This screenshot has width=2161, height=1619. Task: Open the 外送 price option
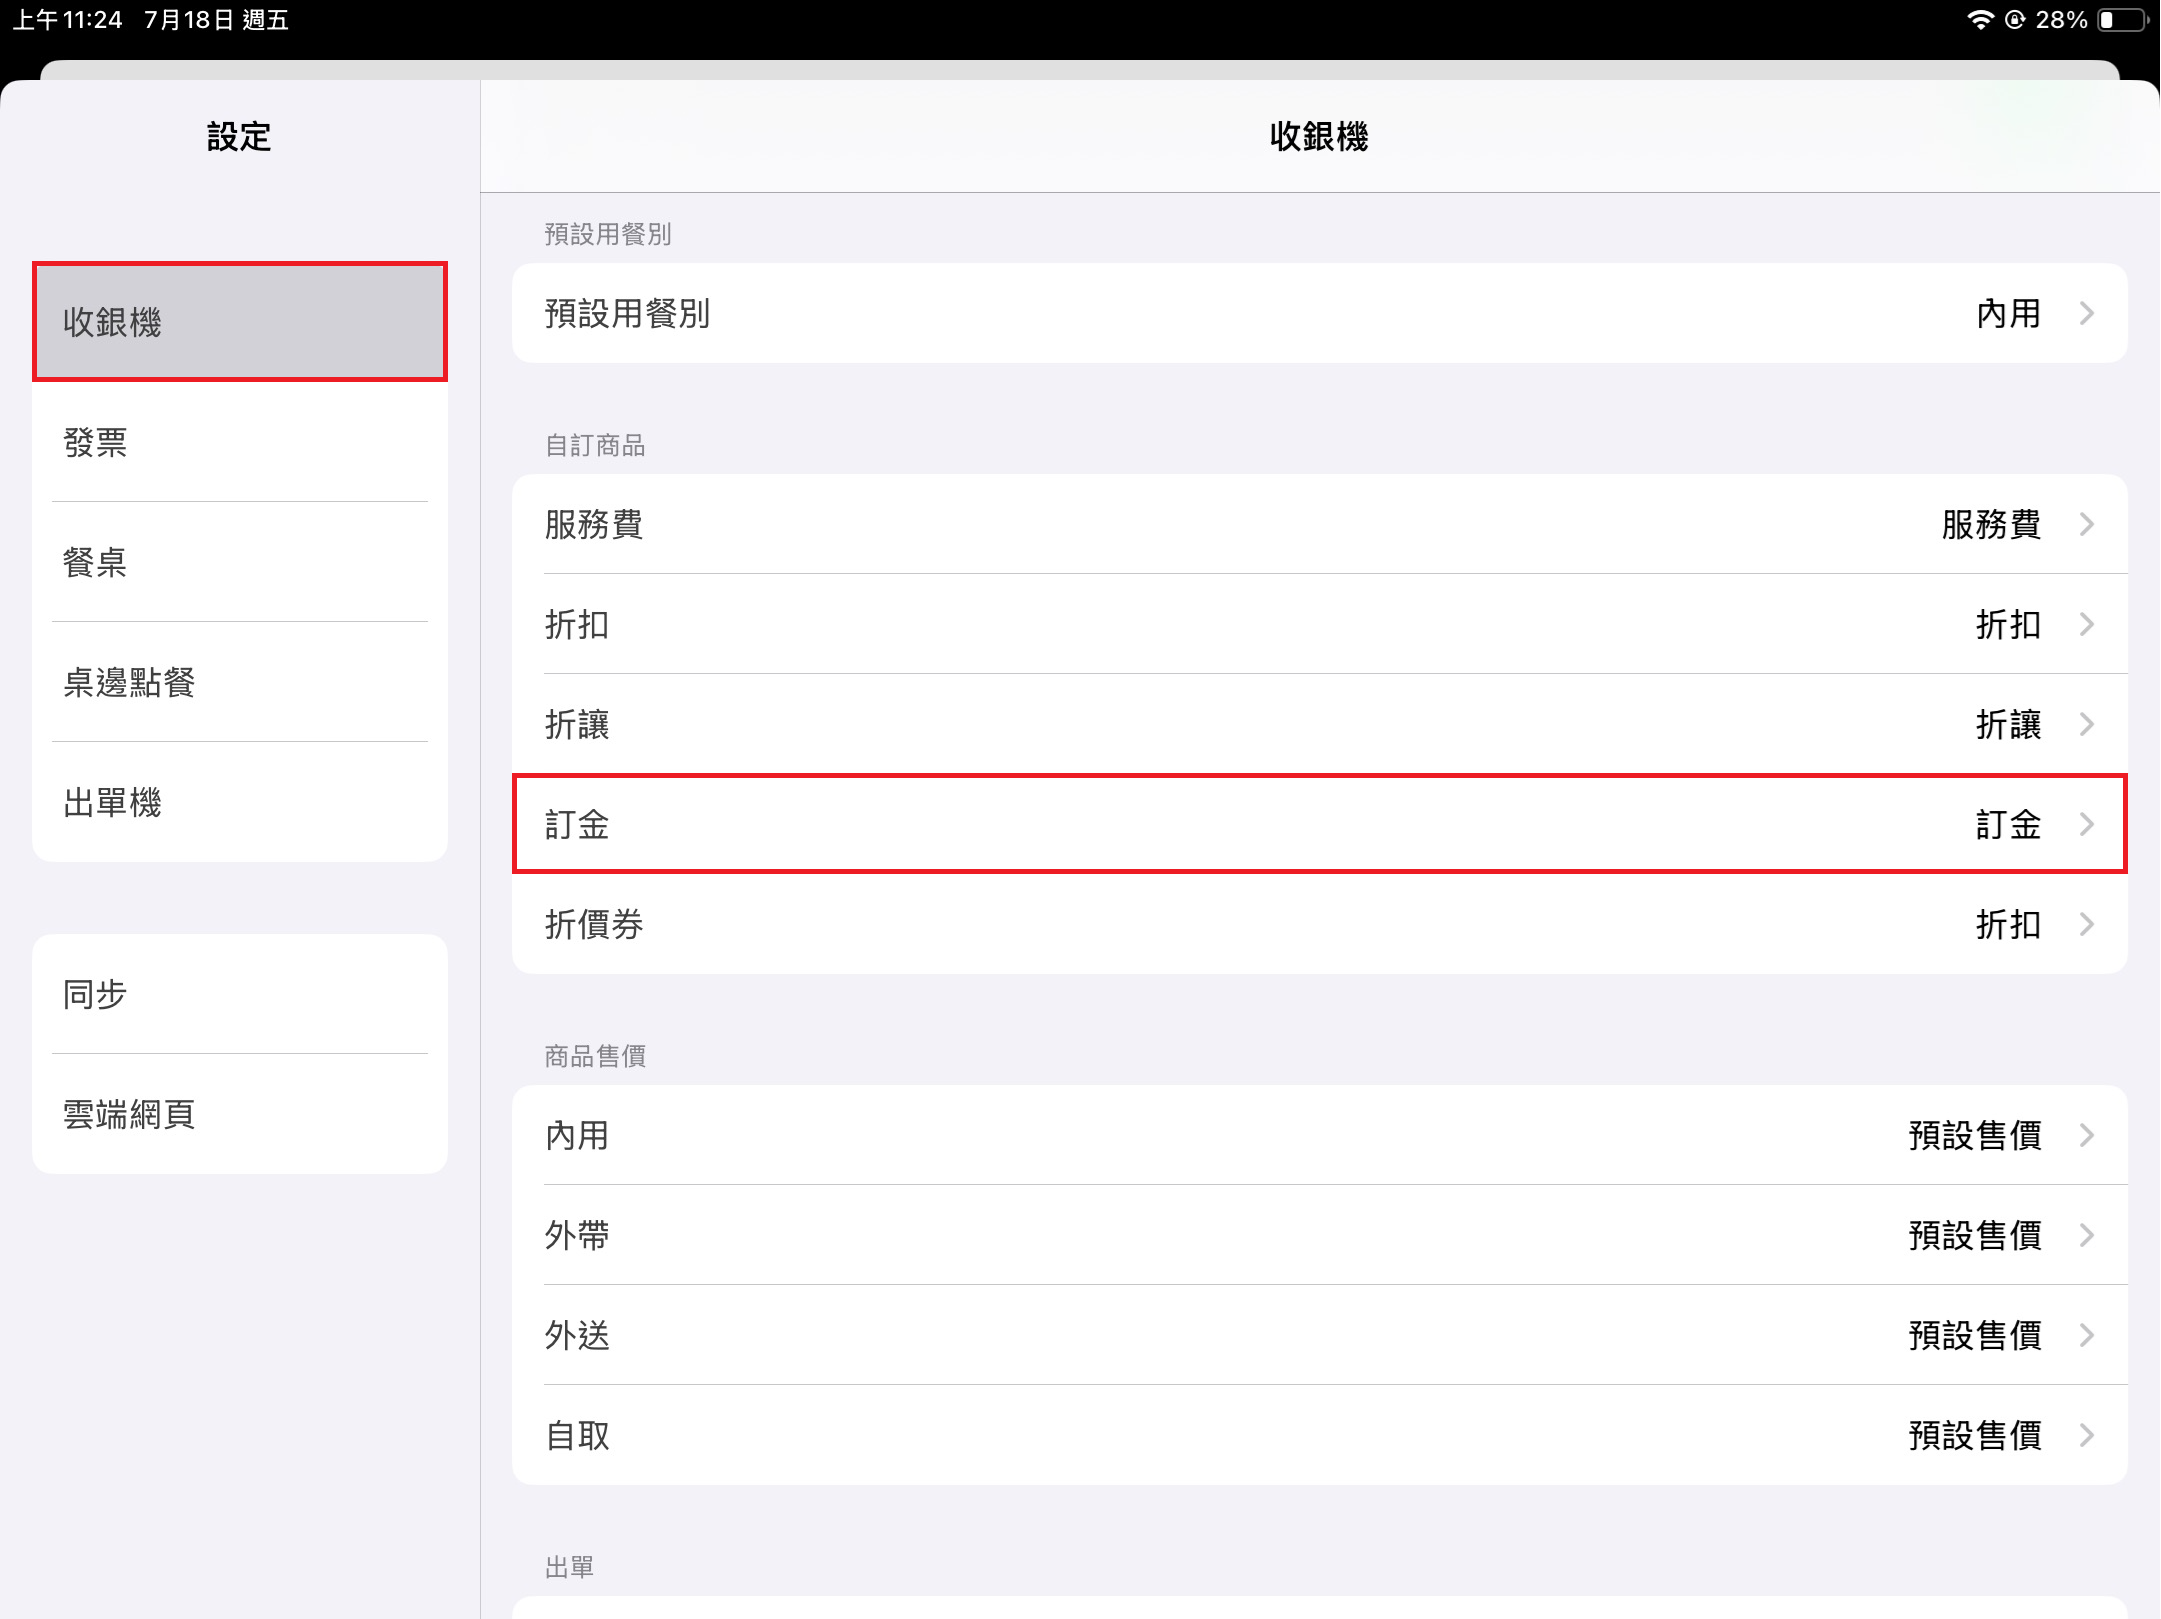click(x=1318, y=1335)
